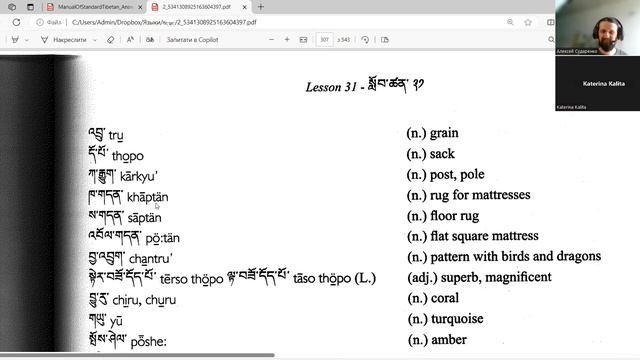Click the phrase 'tāso thöpo (L.)'
The height and width of the screenshot is (360, 640).
point(334,278)
